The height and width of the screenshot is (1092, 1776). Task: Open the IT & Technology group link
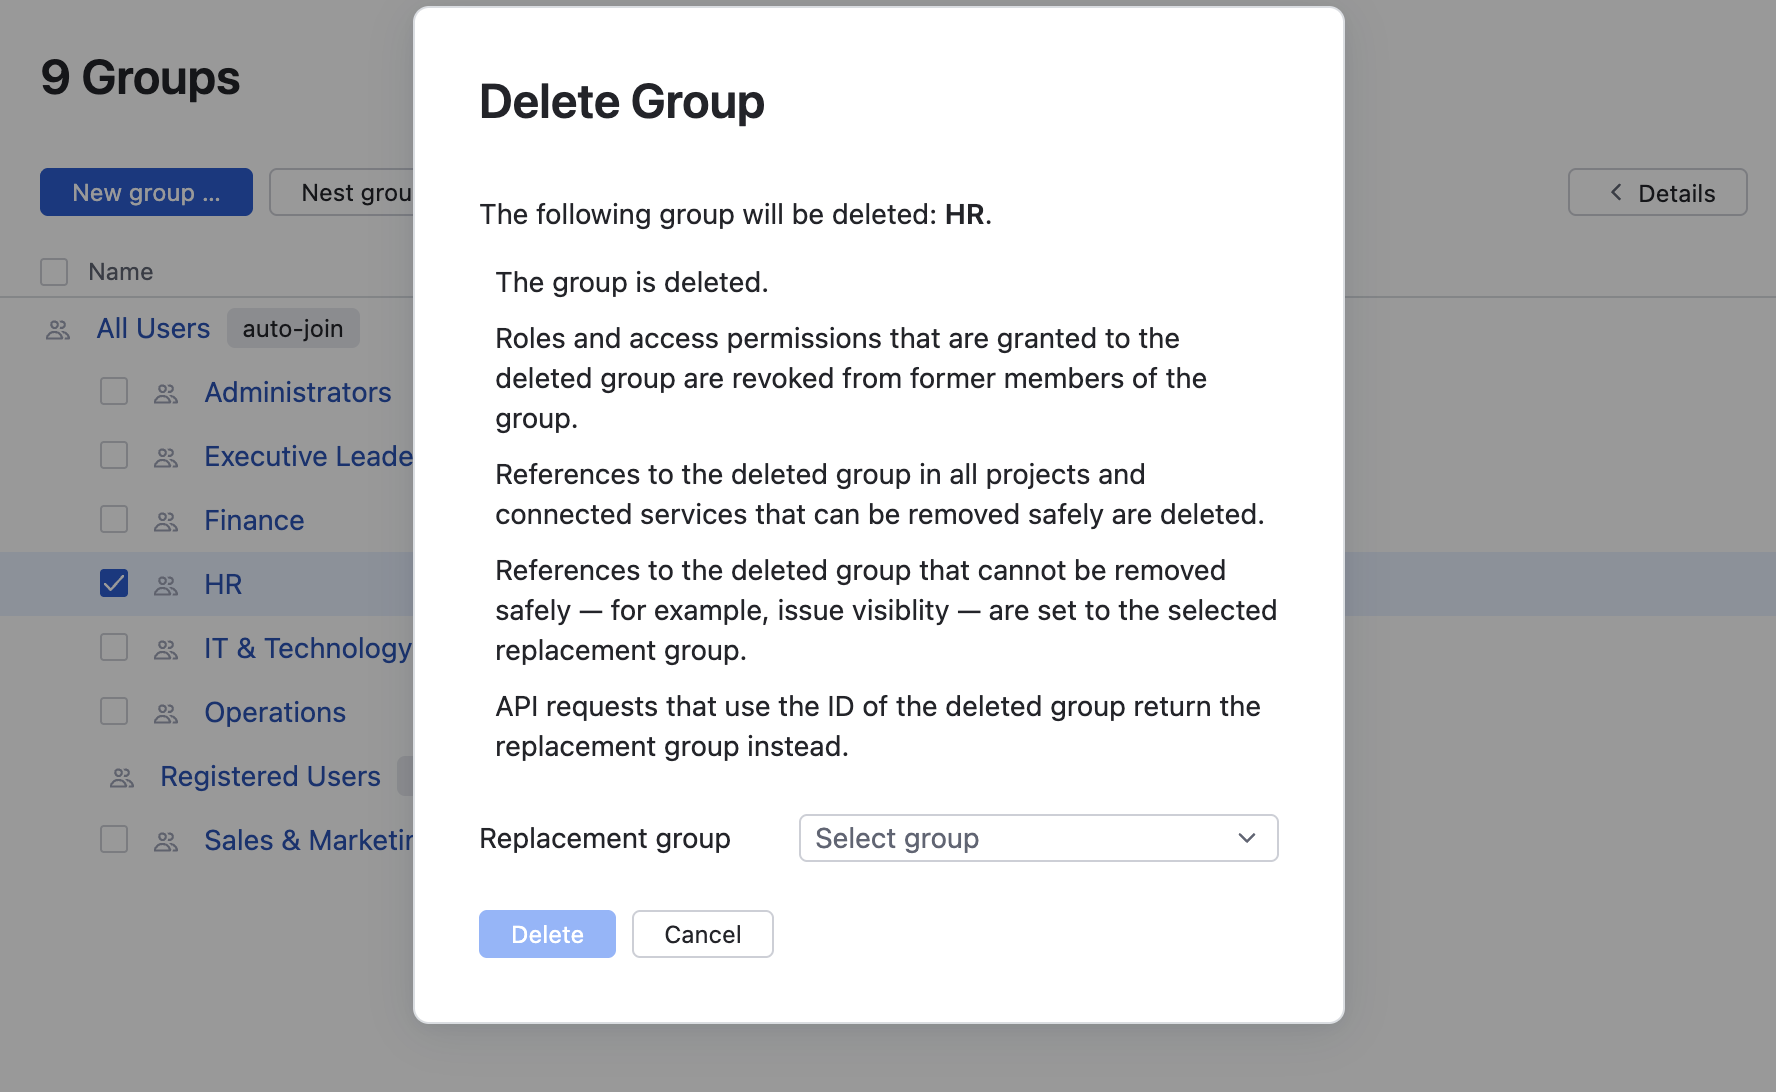[x=307, y=648]
